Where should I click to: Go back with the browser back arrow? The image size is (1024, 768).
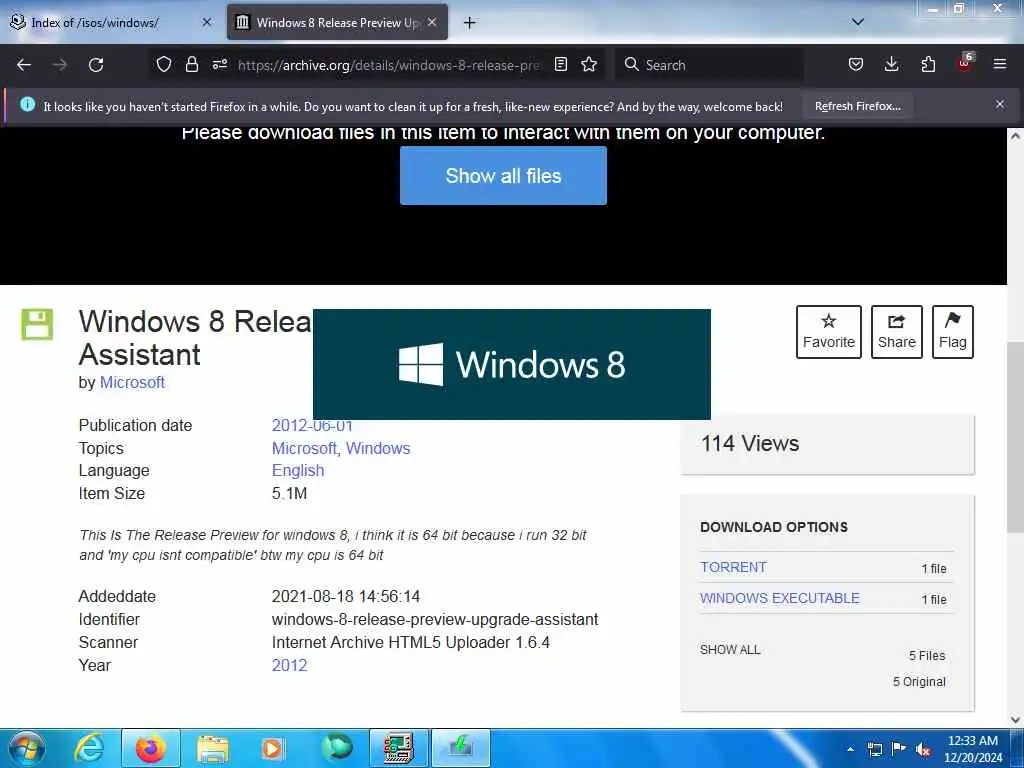(24, 65)
